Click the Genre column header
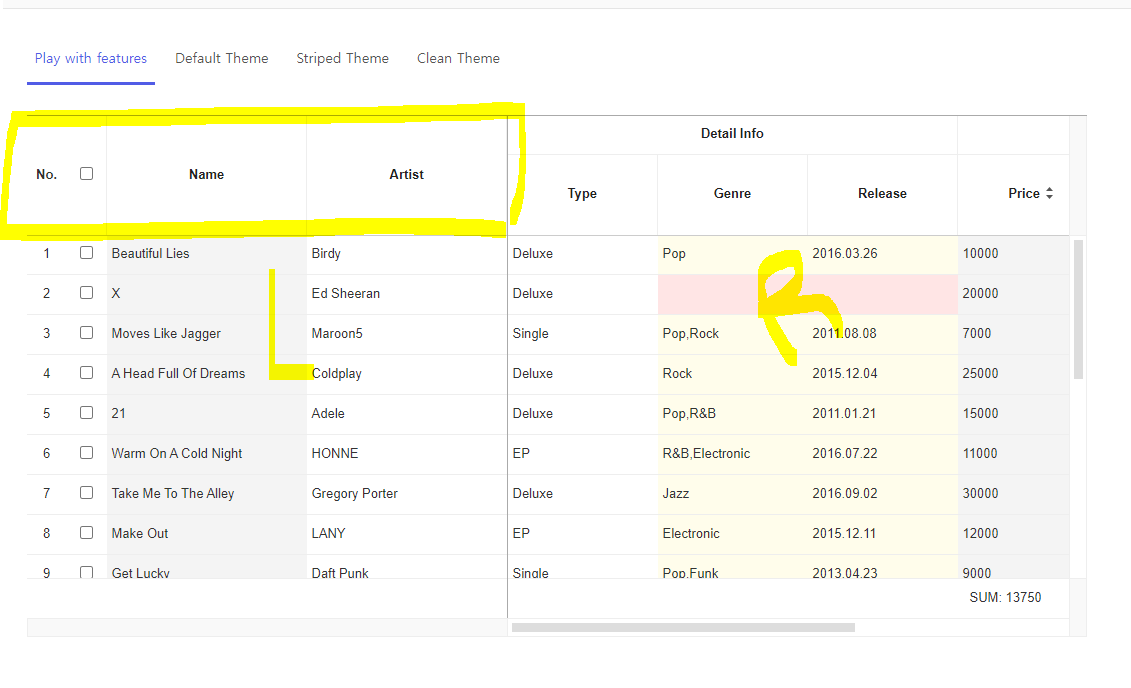This screenshot has height=688, width=1131. (732, 193)
